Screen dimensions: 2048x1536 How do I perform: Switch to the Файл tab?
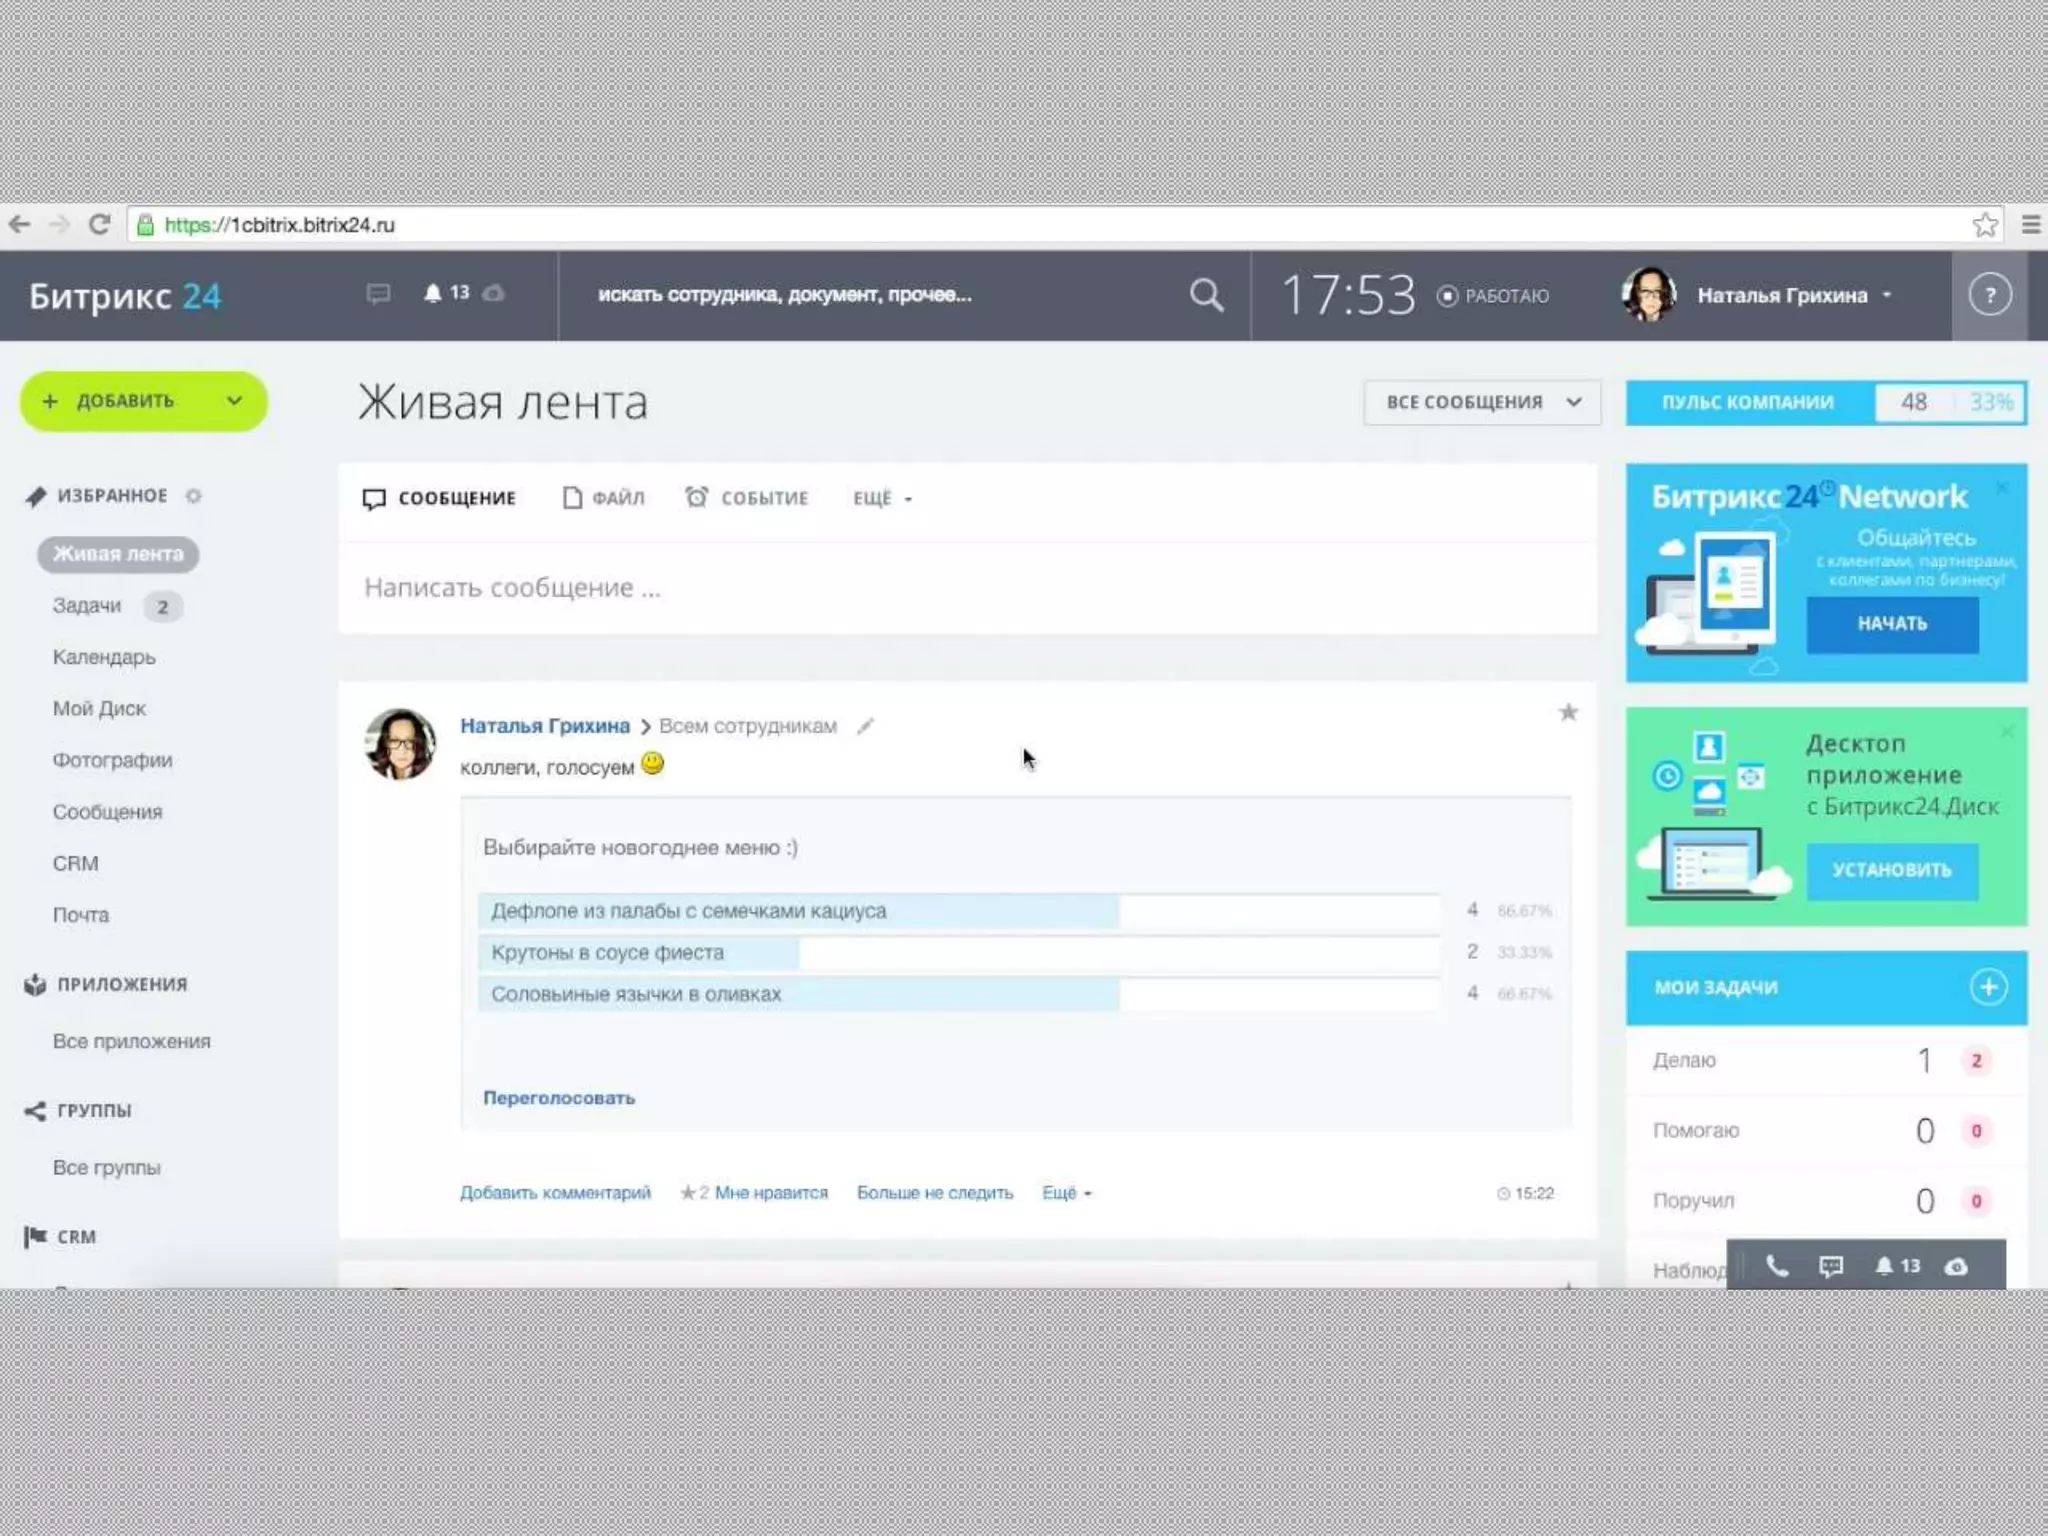604,498
